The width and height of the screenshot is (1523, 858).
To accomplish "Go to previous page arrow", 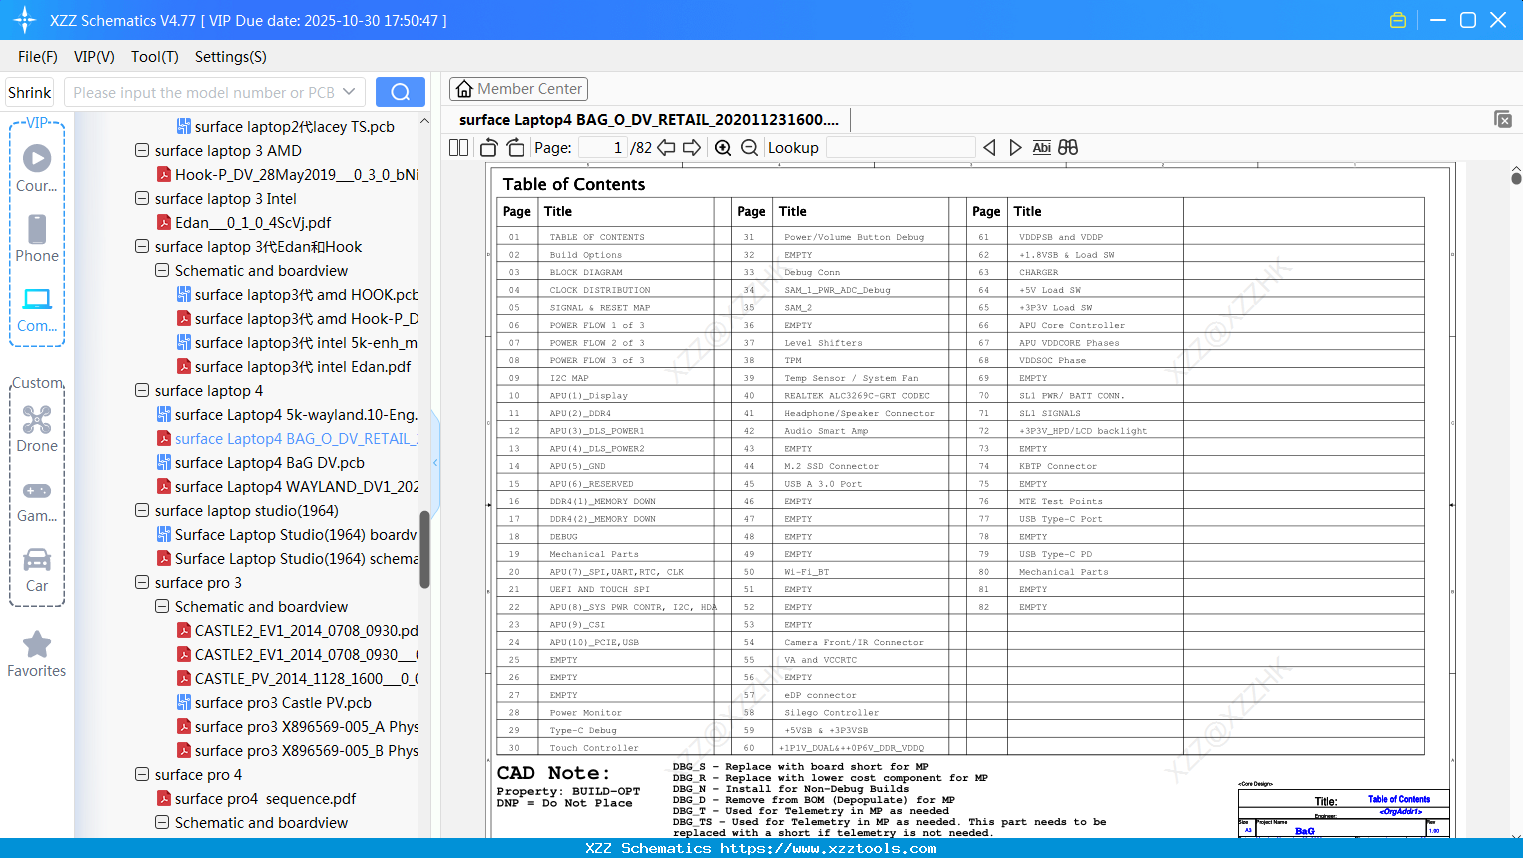I will [x=666, y=147].
